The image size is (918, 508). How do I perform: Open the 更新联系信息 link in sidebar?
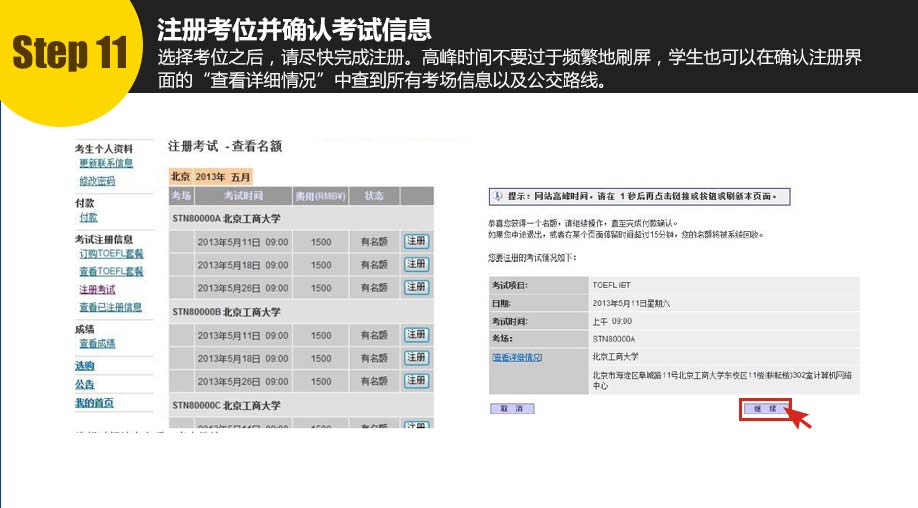[106, 163]
